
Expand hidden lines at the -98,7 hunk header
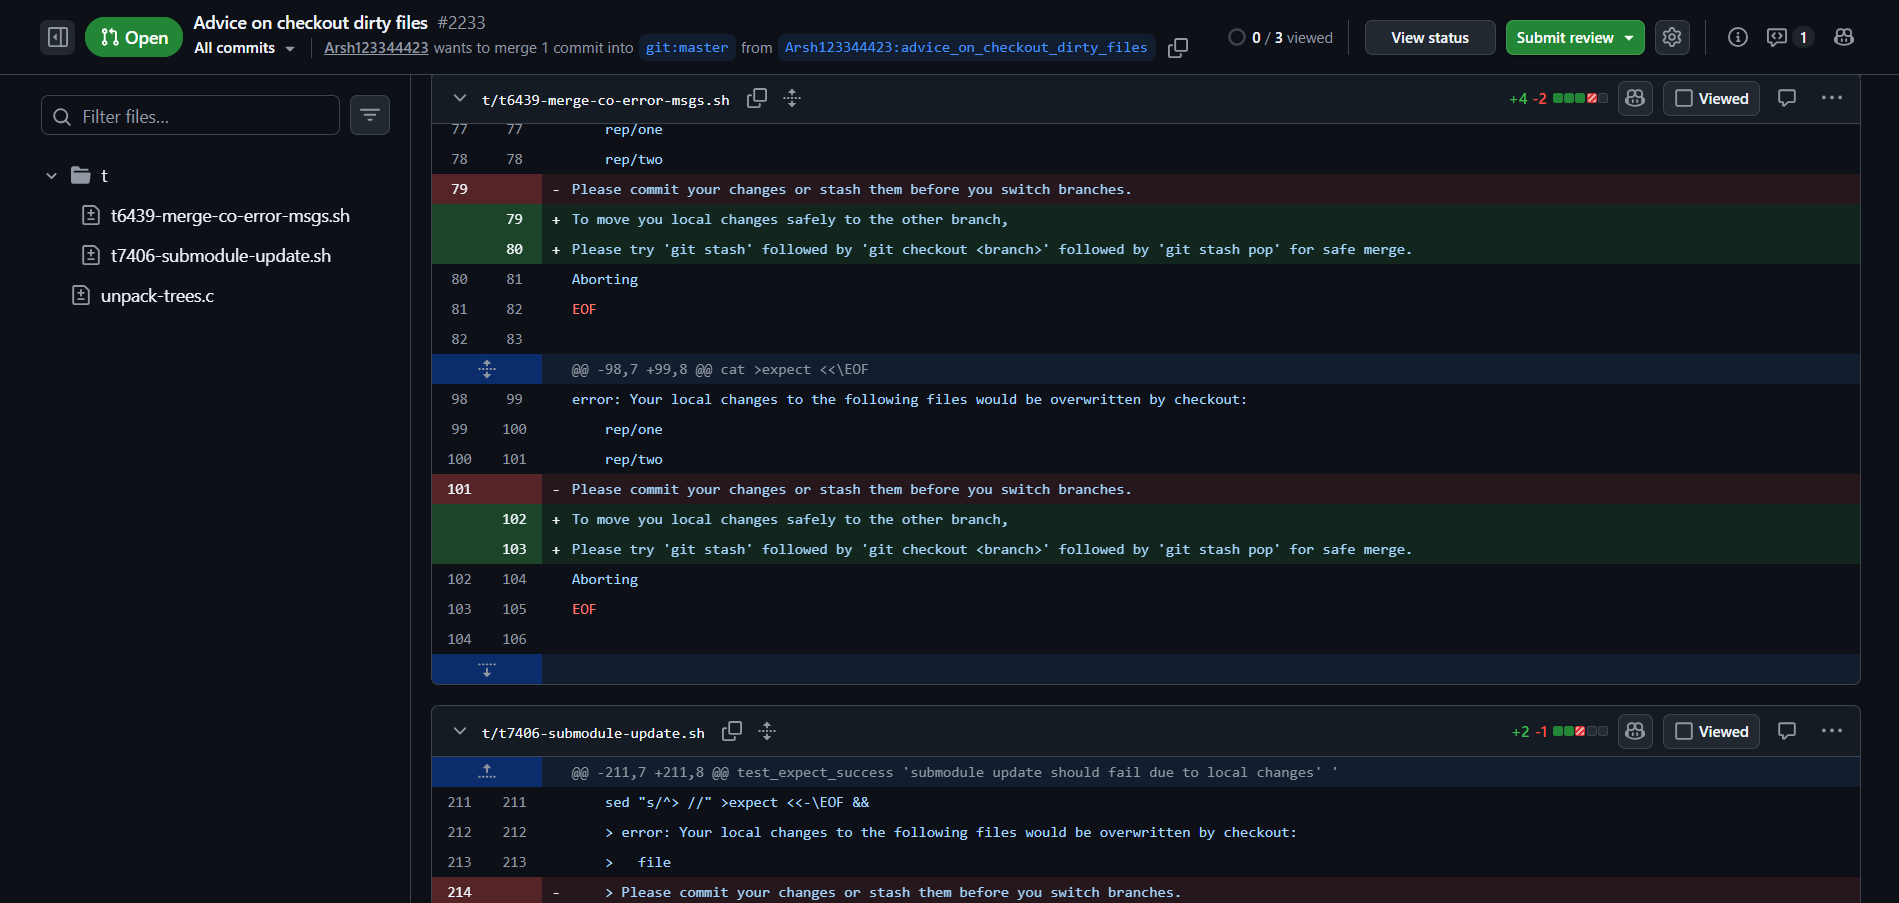click(x=487, y=369)
